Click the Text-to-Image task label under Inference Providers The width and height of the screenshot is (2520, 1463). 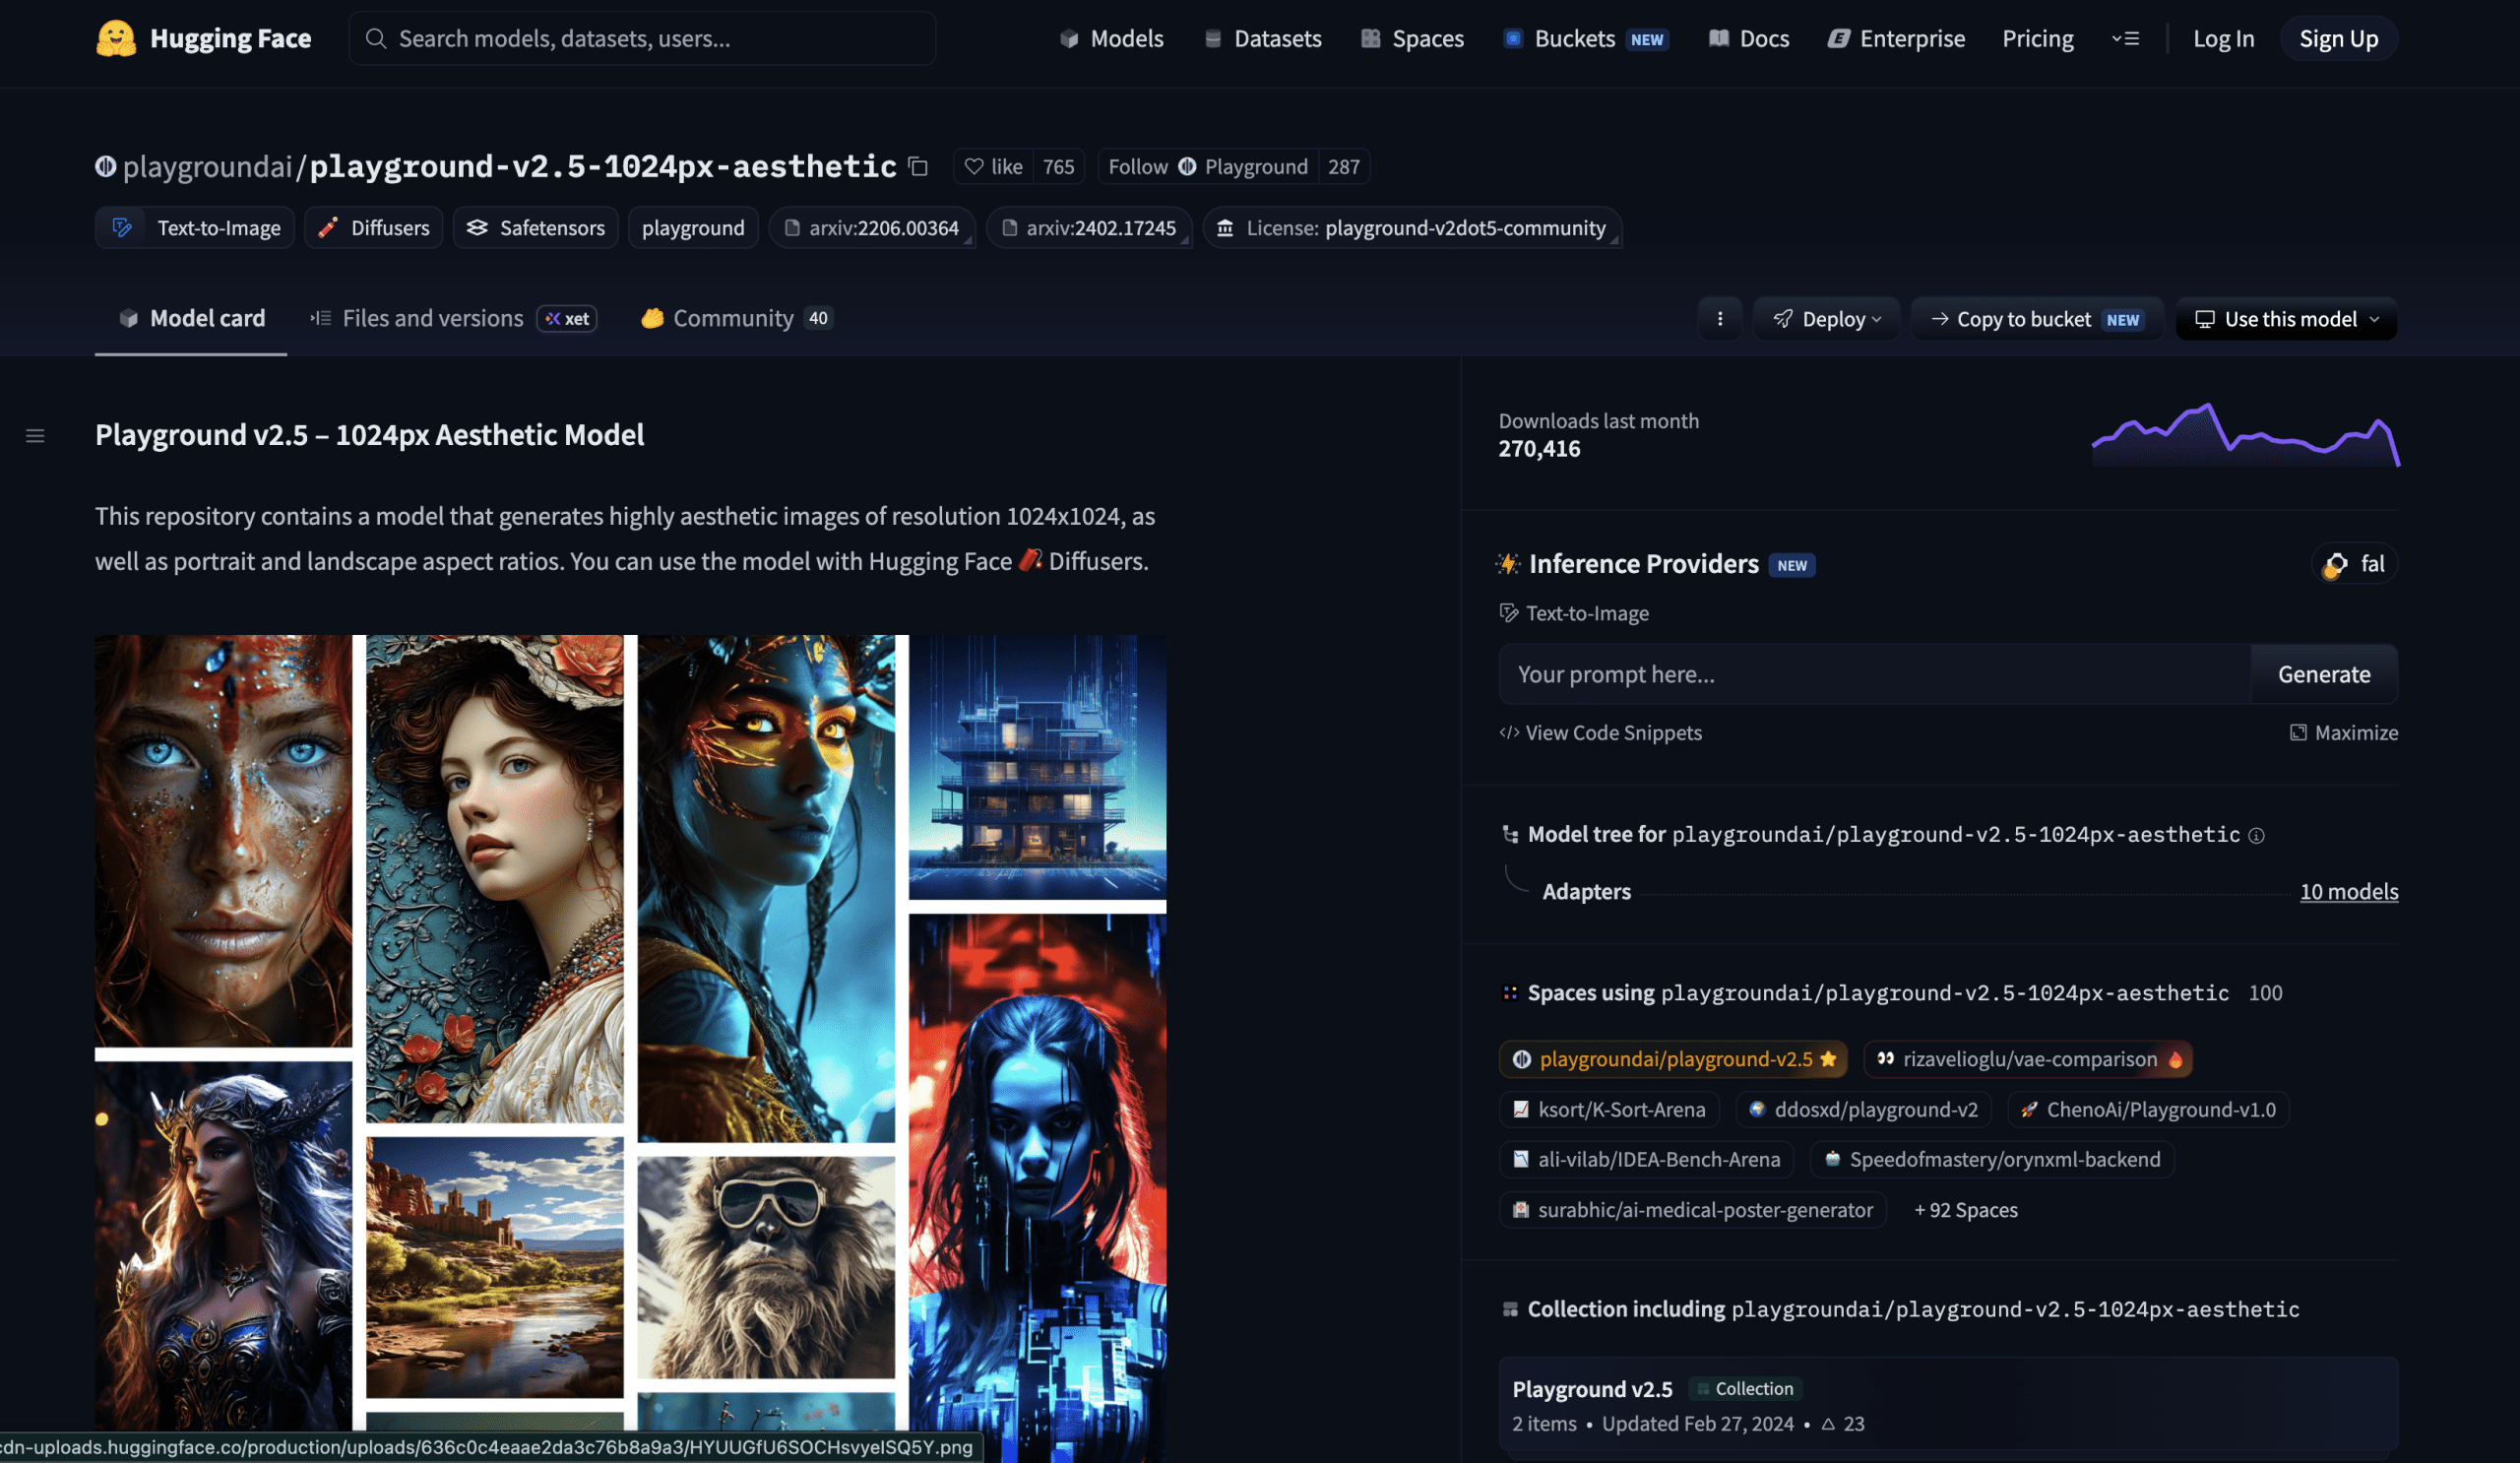click(1574, 613)
